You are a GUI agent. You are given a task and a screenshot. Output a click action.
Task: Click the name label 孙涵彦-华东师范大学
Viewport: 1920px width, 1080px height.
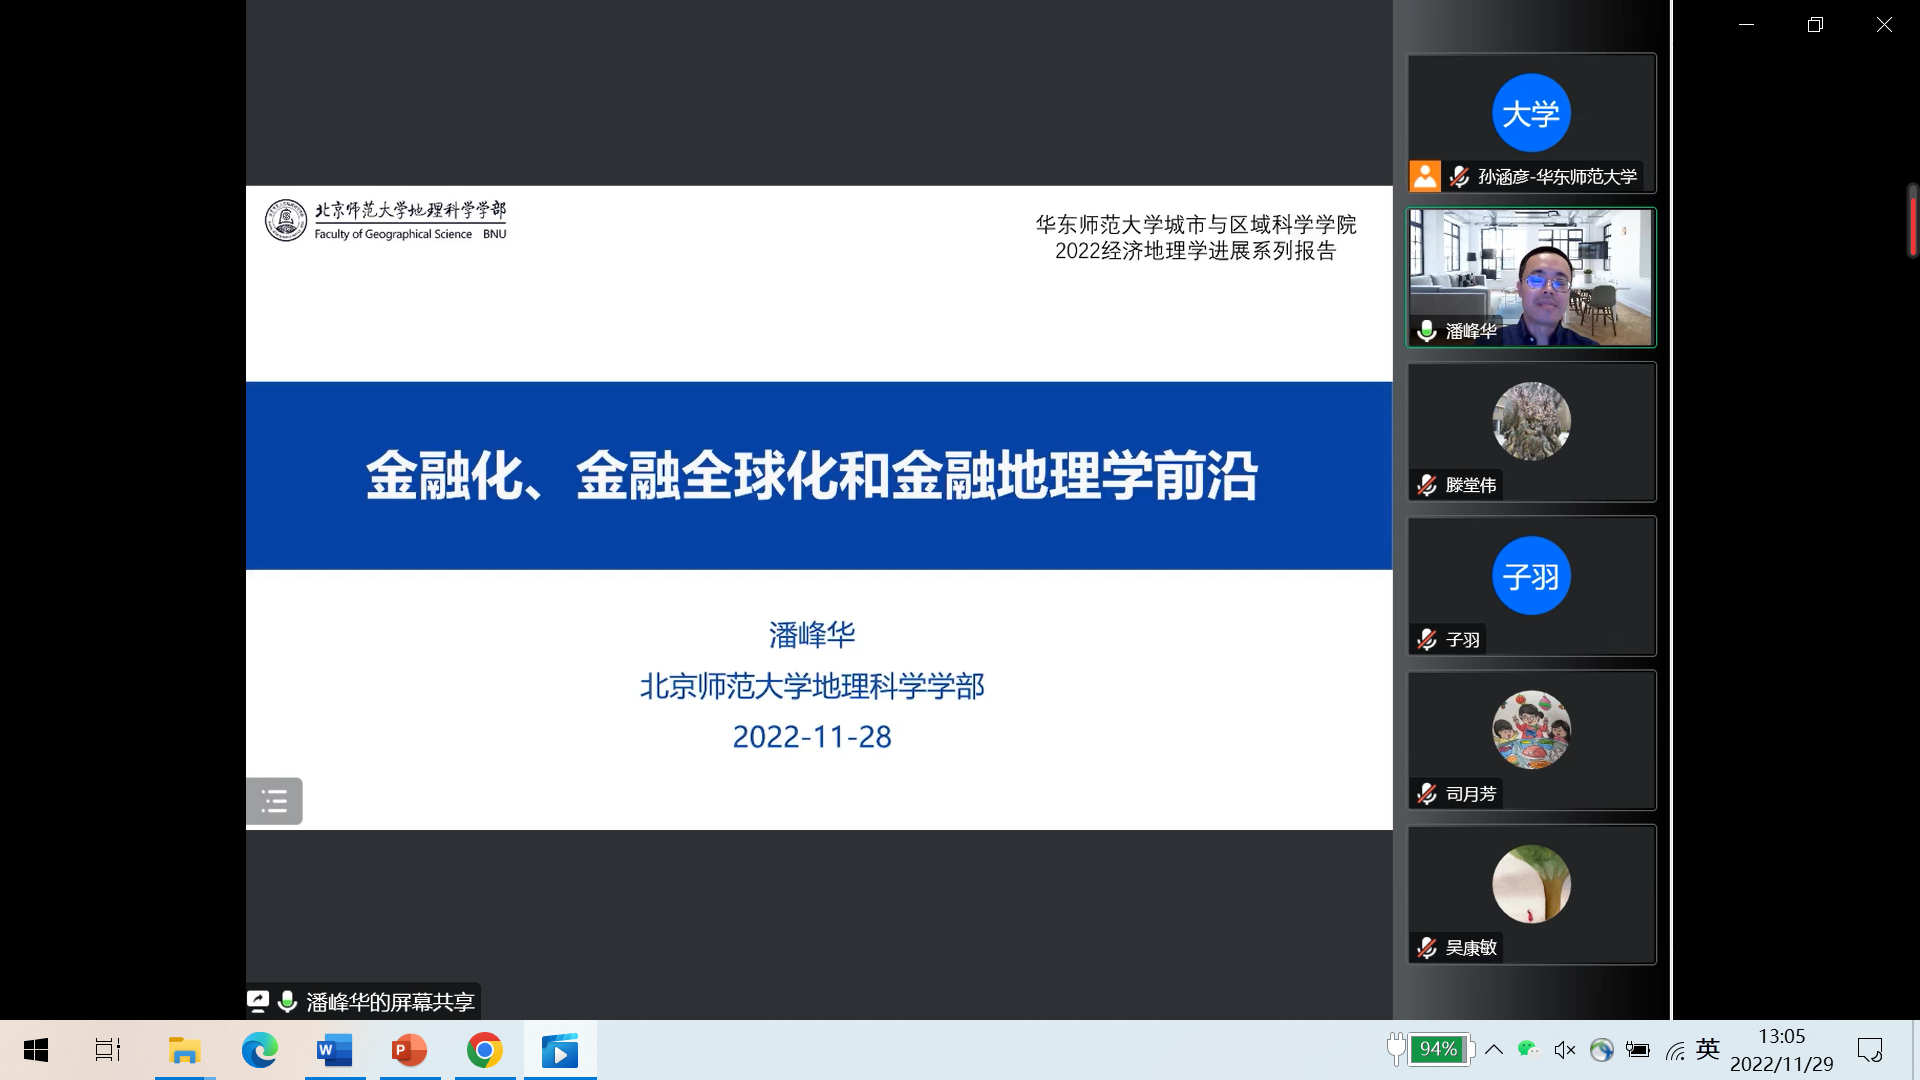pos(1557,177)
